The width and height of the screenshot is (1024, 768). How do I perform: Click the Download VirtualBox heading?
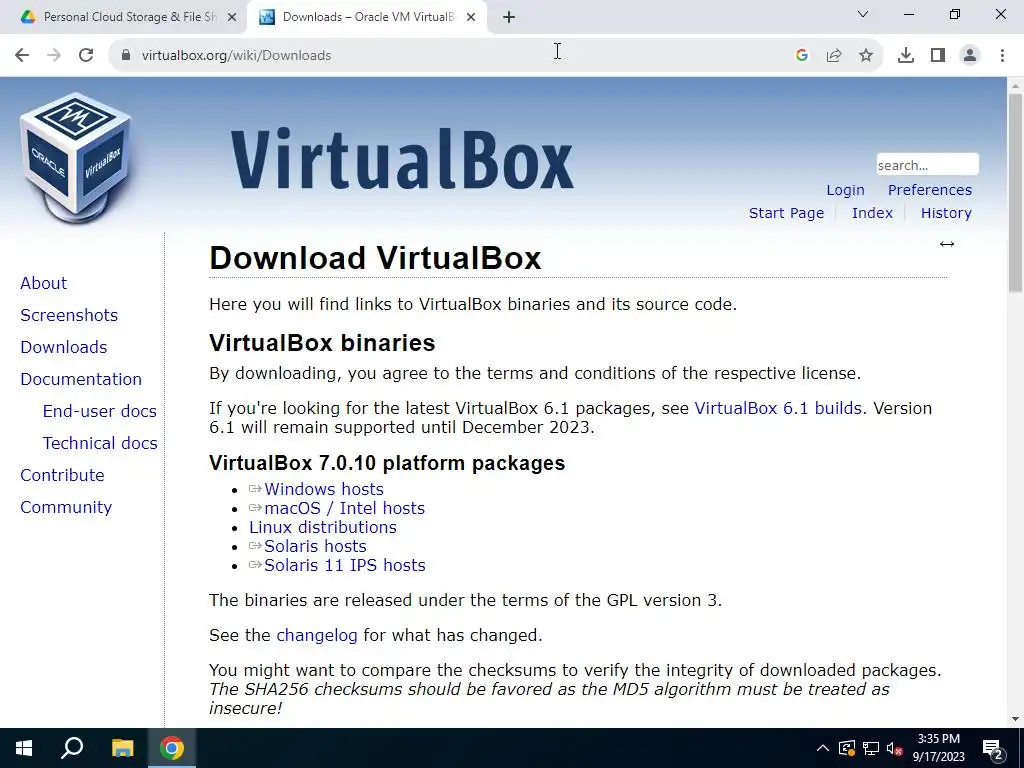(x=375, y=258)
